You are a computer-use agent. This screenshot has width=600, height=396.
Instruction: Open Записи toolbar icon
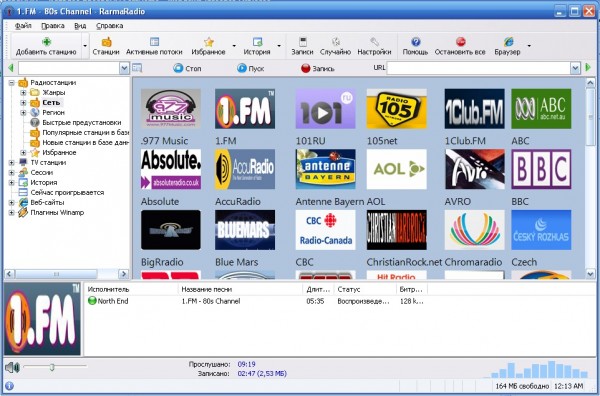[302, 42]
